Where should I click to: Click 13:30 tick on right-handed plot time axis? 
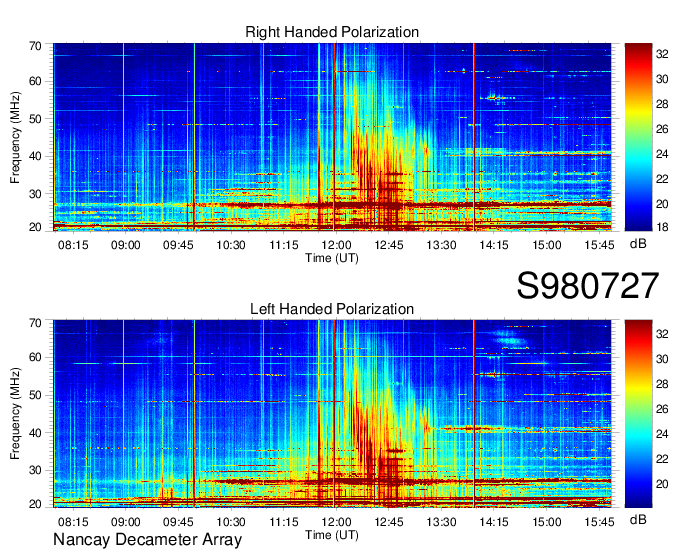tap(441, 245)
